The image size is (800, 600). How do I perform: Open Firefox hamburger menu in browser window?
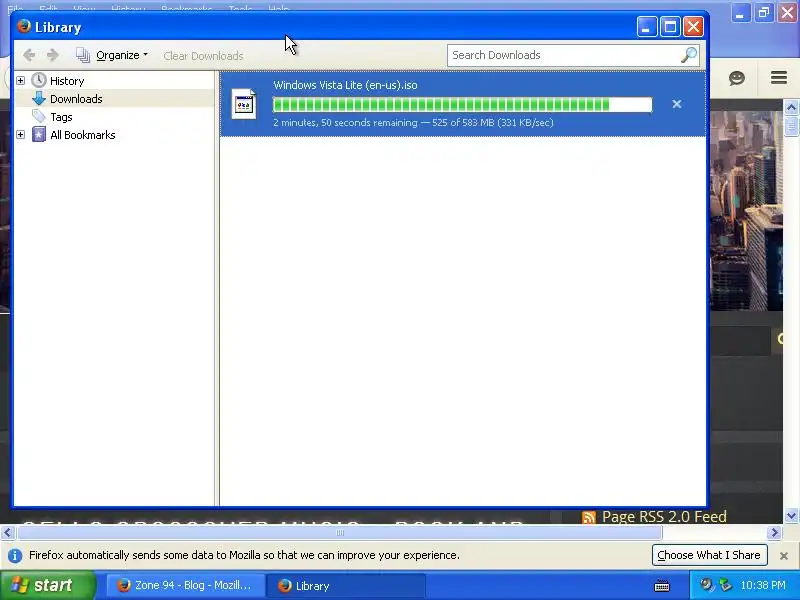(779, 78)
